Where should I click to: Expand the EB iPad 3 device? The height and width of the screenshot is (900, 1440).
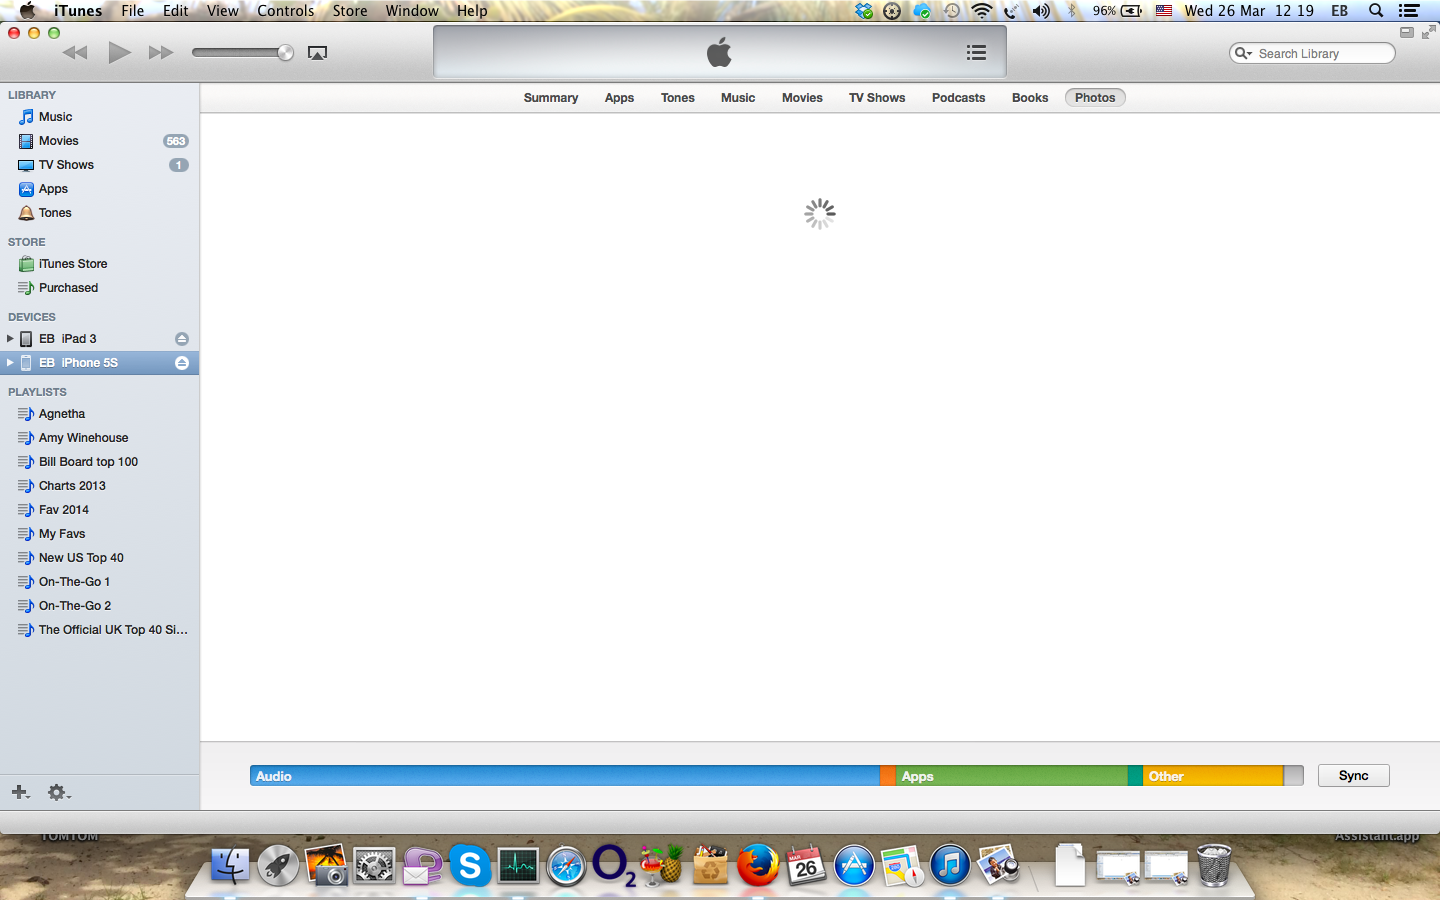click(10, 339)
